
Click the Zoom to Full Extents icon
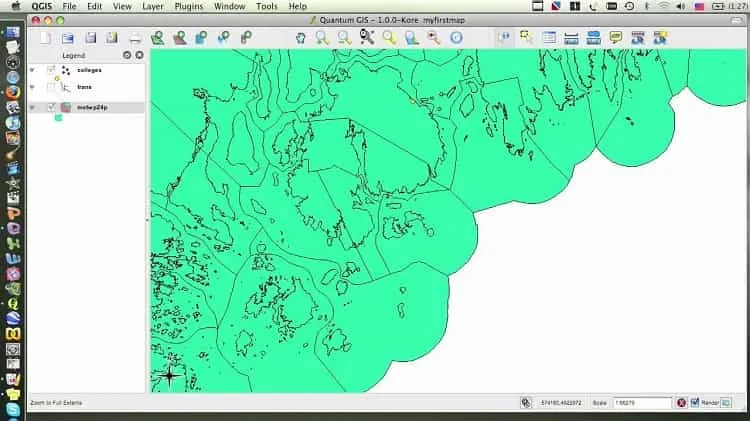[367, 37]
